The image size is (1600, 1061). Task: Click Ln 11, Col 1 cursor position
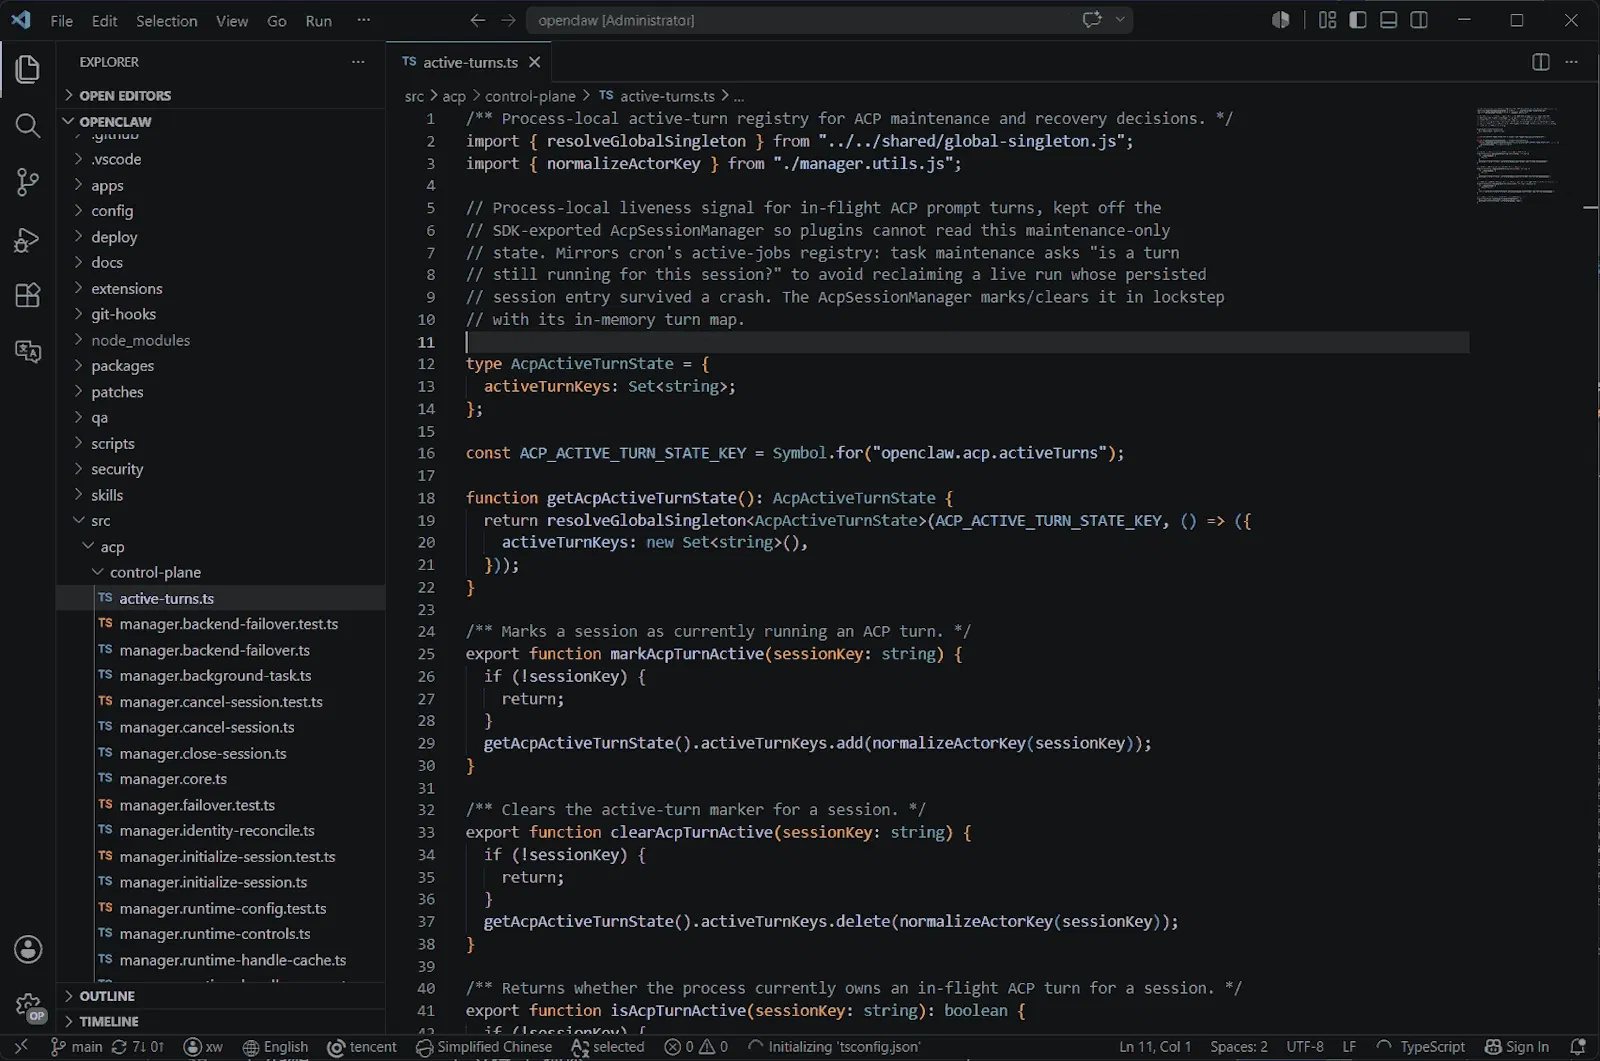tap(1155, 1047)
